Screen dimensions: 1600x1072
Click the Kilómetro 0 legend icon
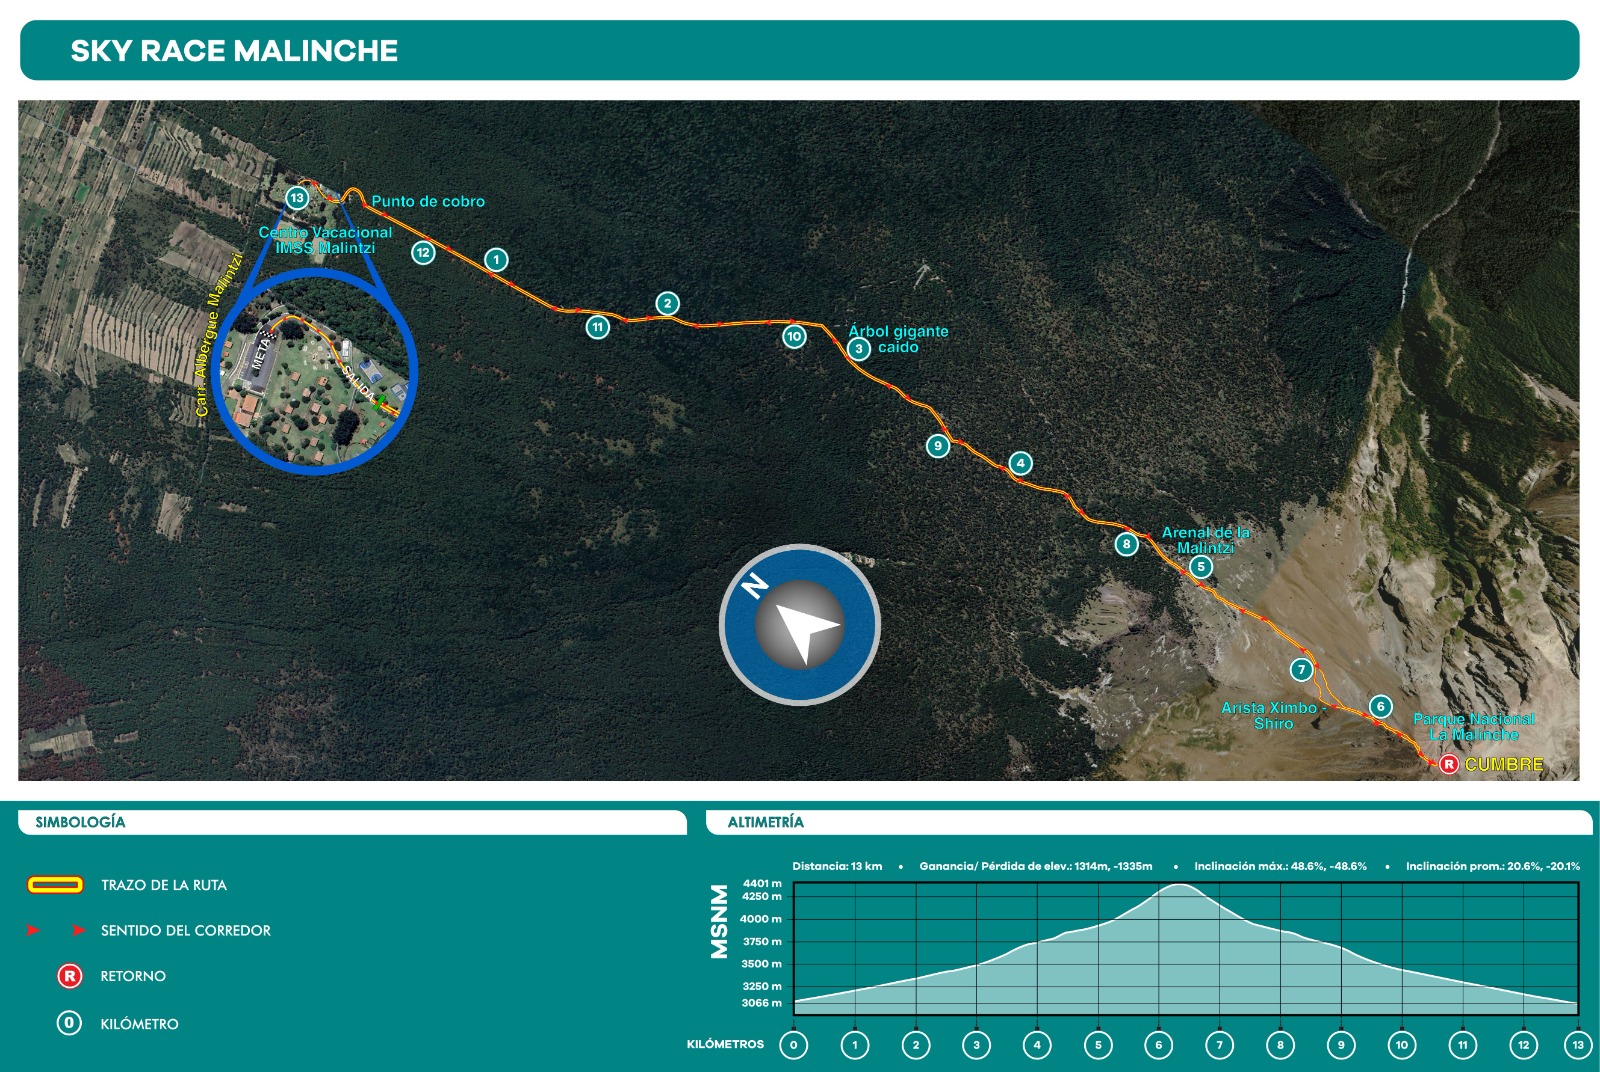point(69,1023)
